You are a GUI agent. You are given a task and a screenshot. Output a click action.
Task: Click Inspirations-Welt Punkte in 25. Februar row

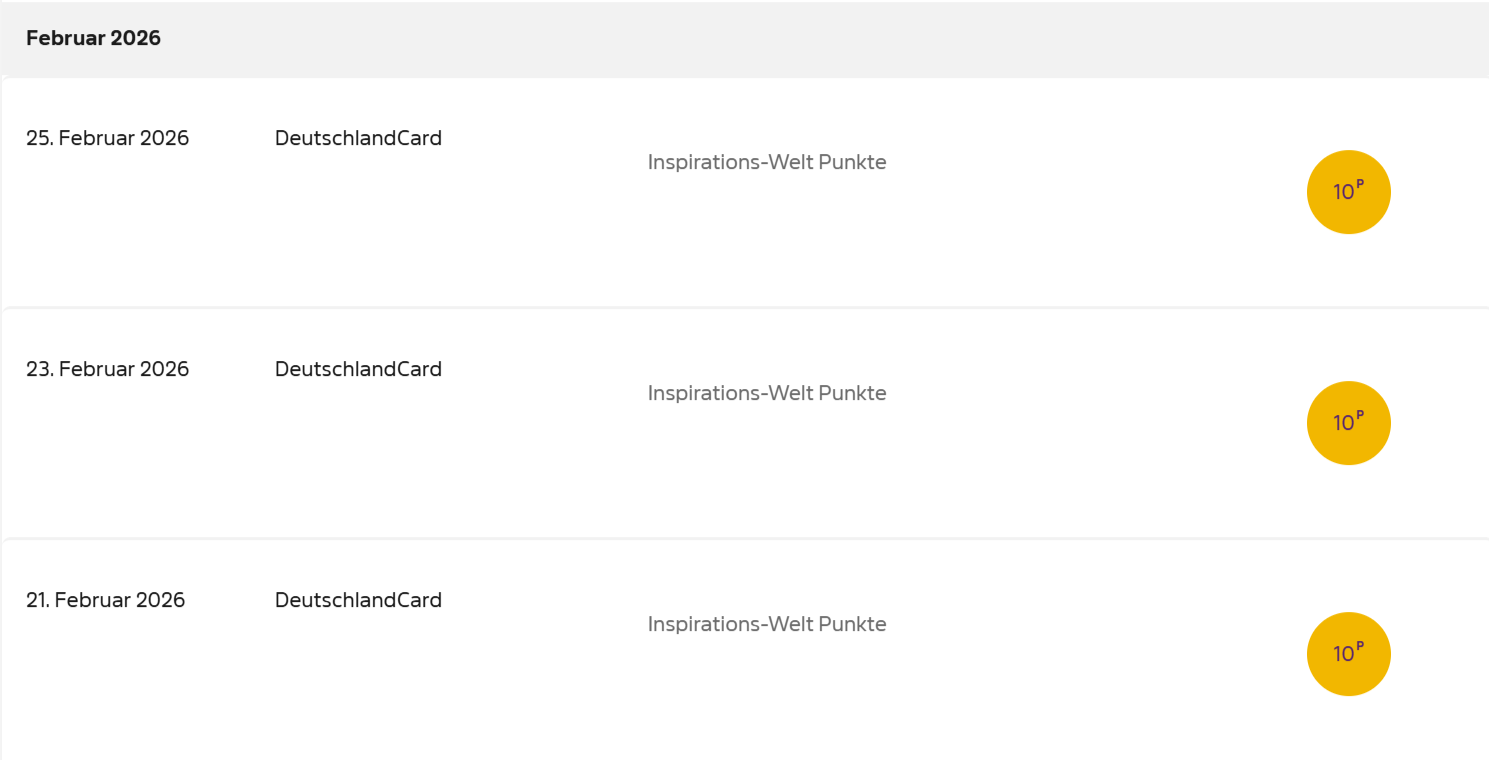click(x=767, y=162)
